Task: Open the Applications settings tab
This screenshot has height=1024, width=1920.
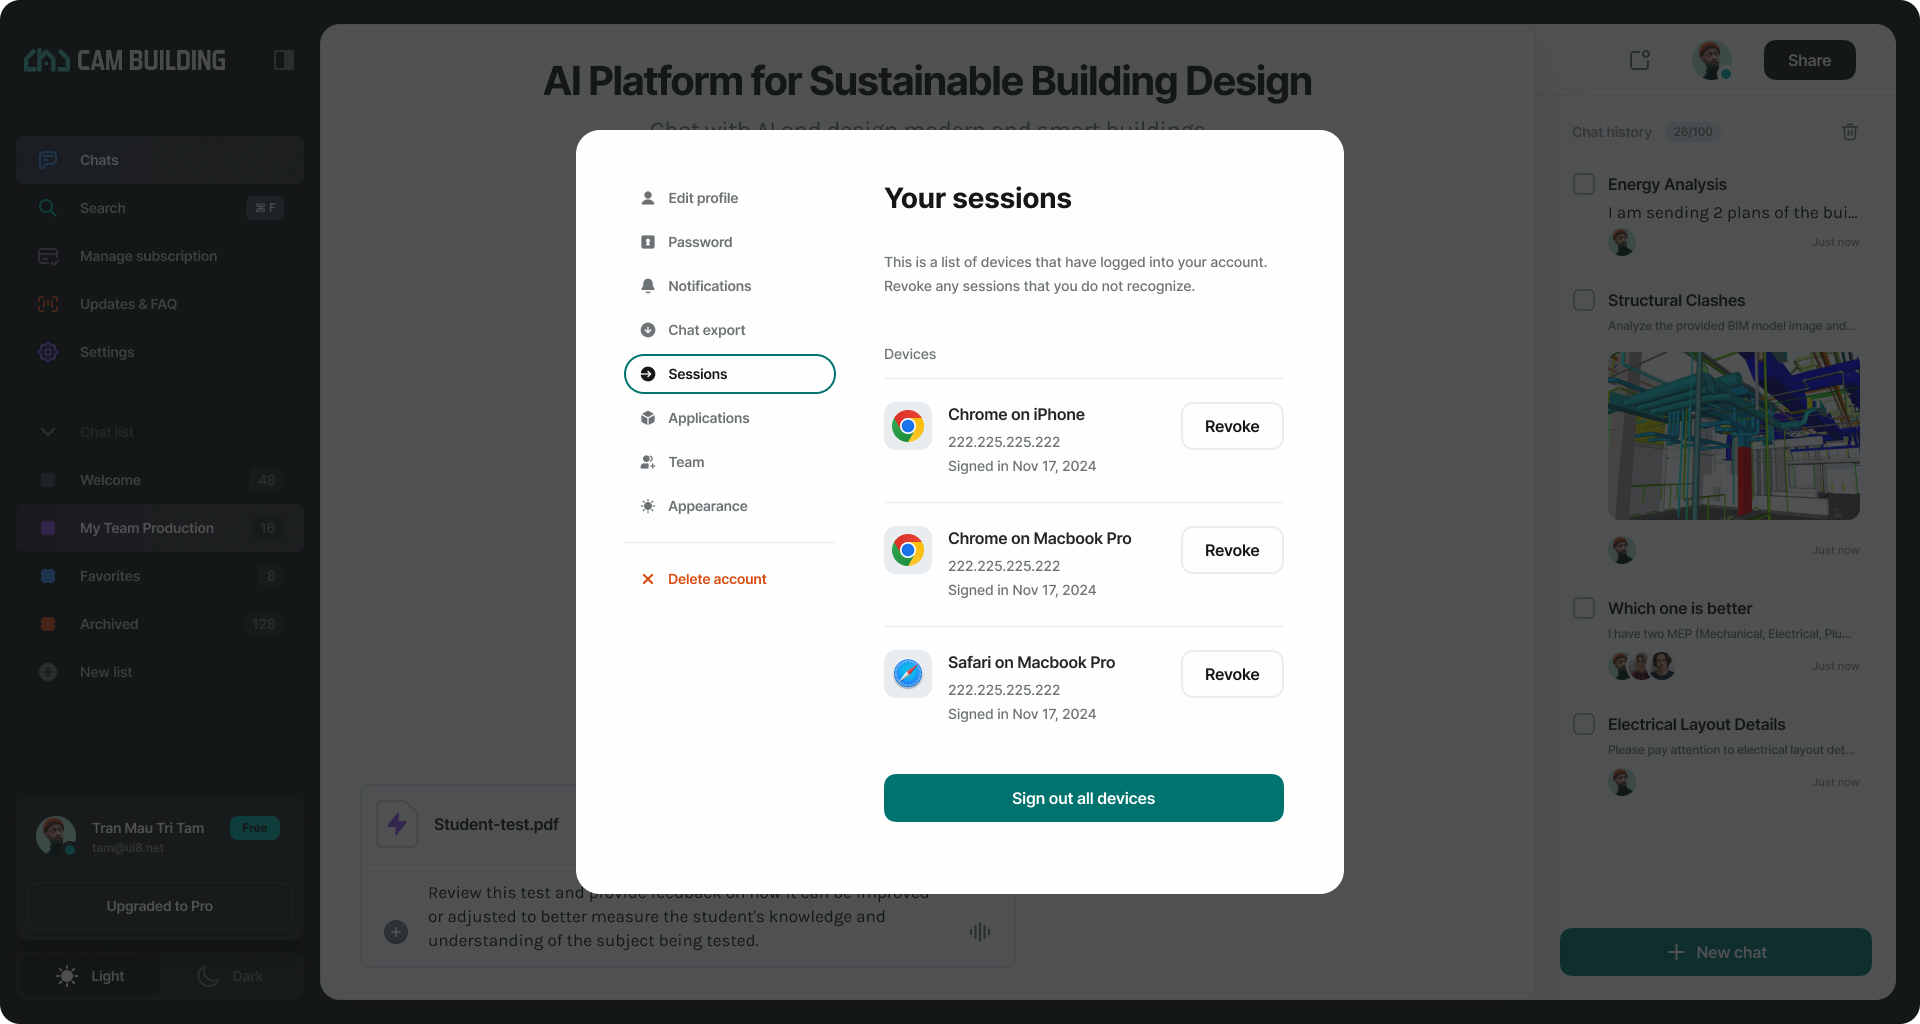Action: (708, 418)
